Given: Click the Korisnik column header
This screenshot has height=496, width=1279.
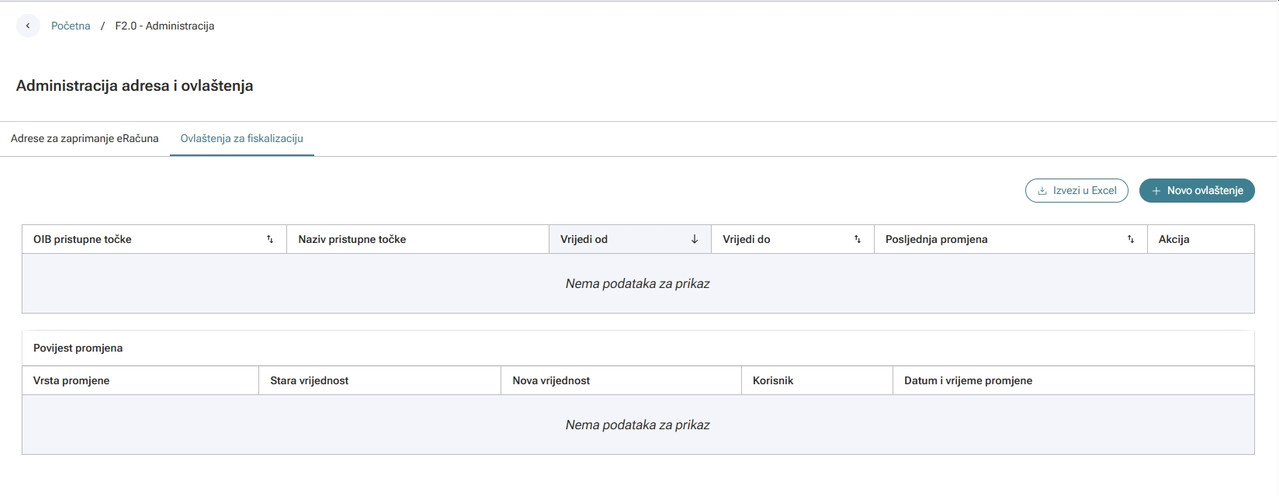Looking at the screenshot, I should click(816, 381).
